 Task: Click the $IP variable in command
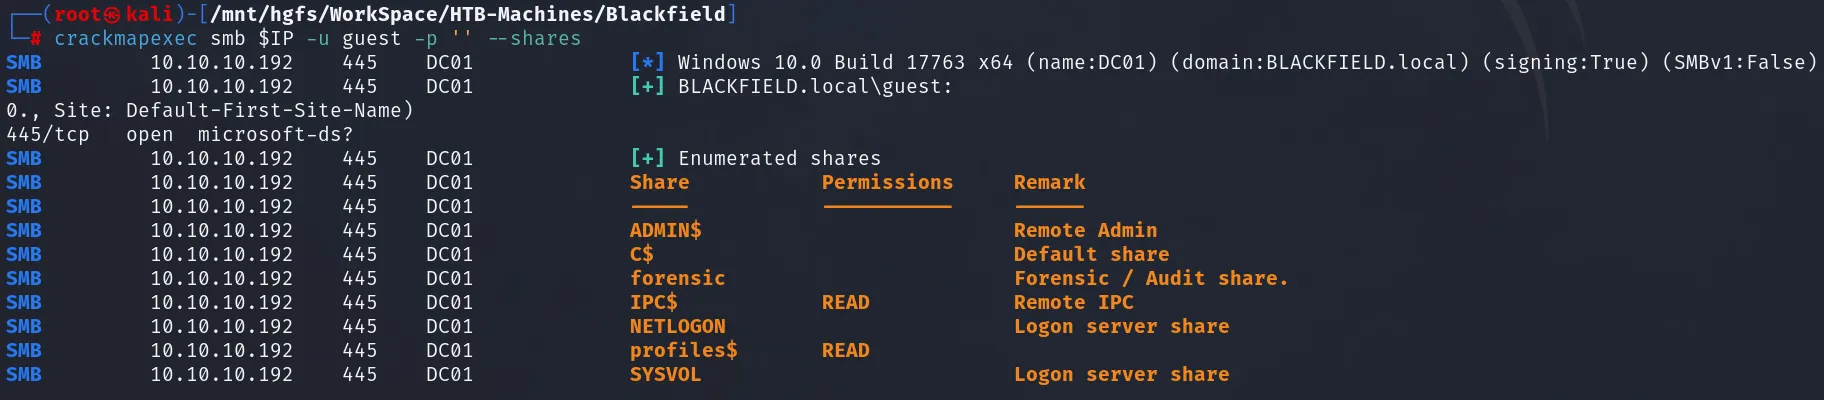276,39
